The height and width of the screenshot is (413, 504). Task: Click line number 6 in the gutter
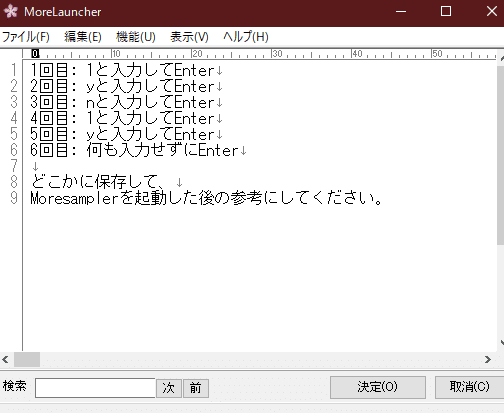[14, 150]
